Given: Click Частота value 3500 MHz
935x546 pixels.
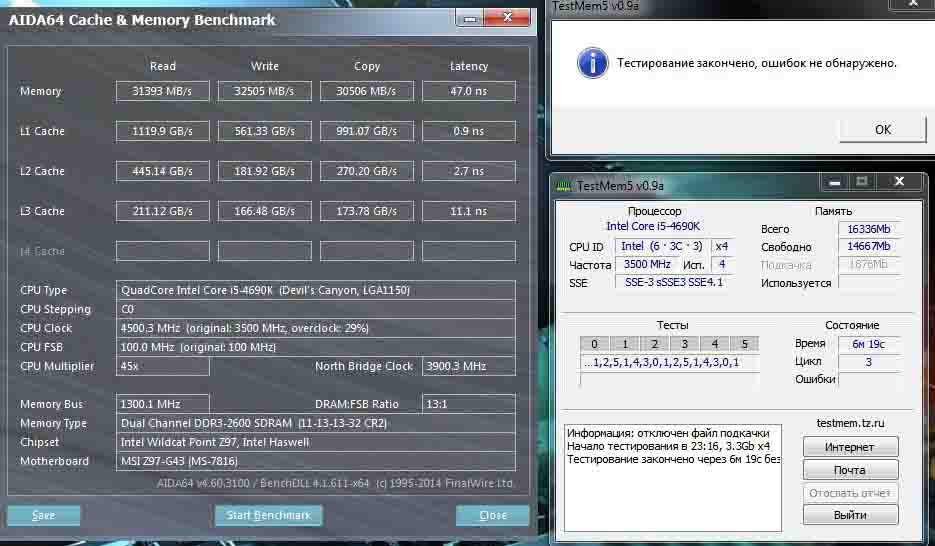Looking at the screenshot, I should (x=647, y=264).
